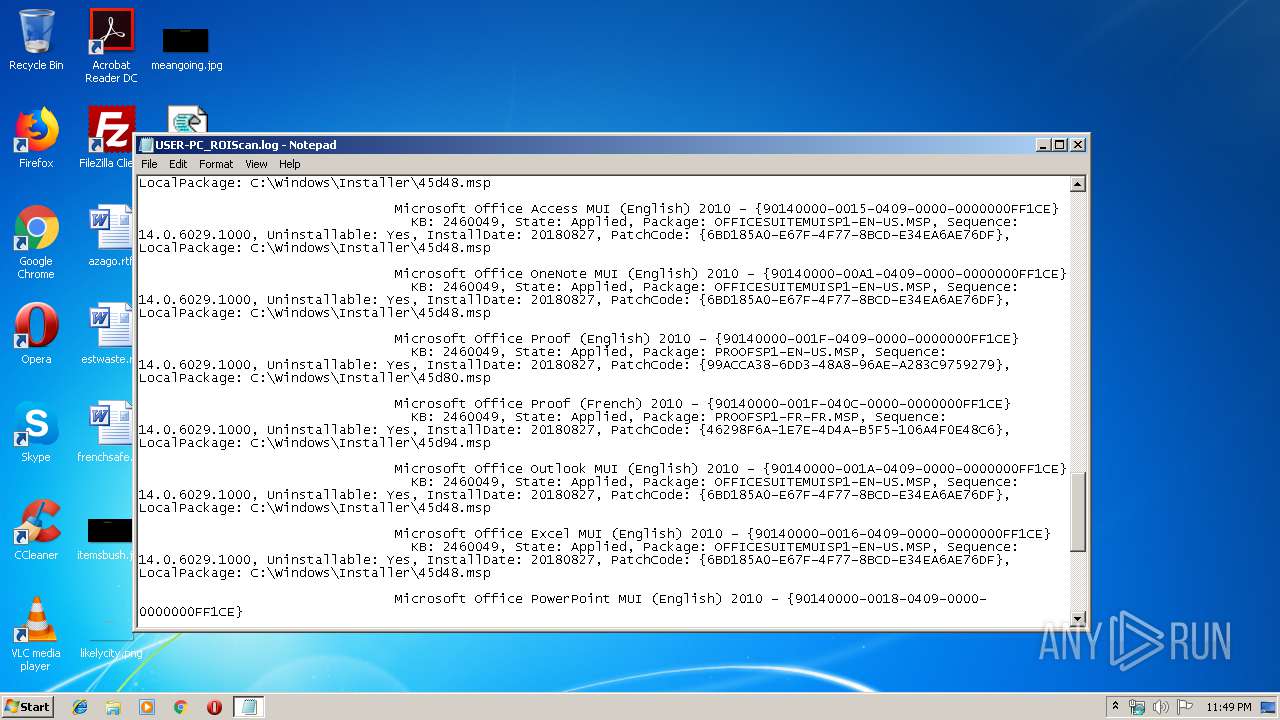Open the Start menu
Viewport: 1280px width, 720px height.
coord(27,707)
